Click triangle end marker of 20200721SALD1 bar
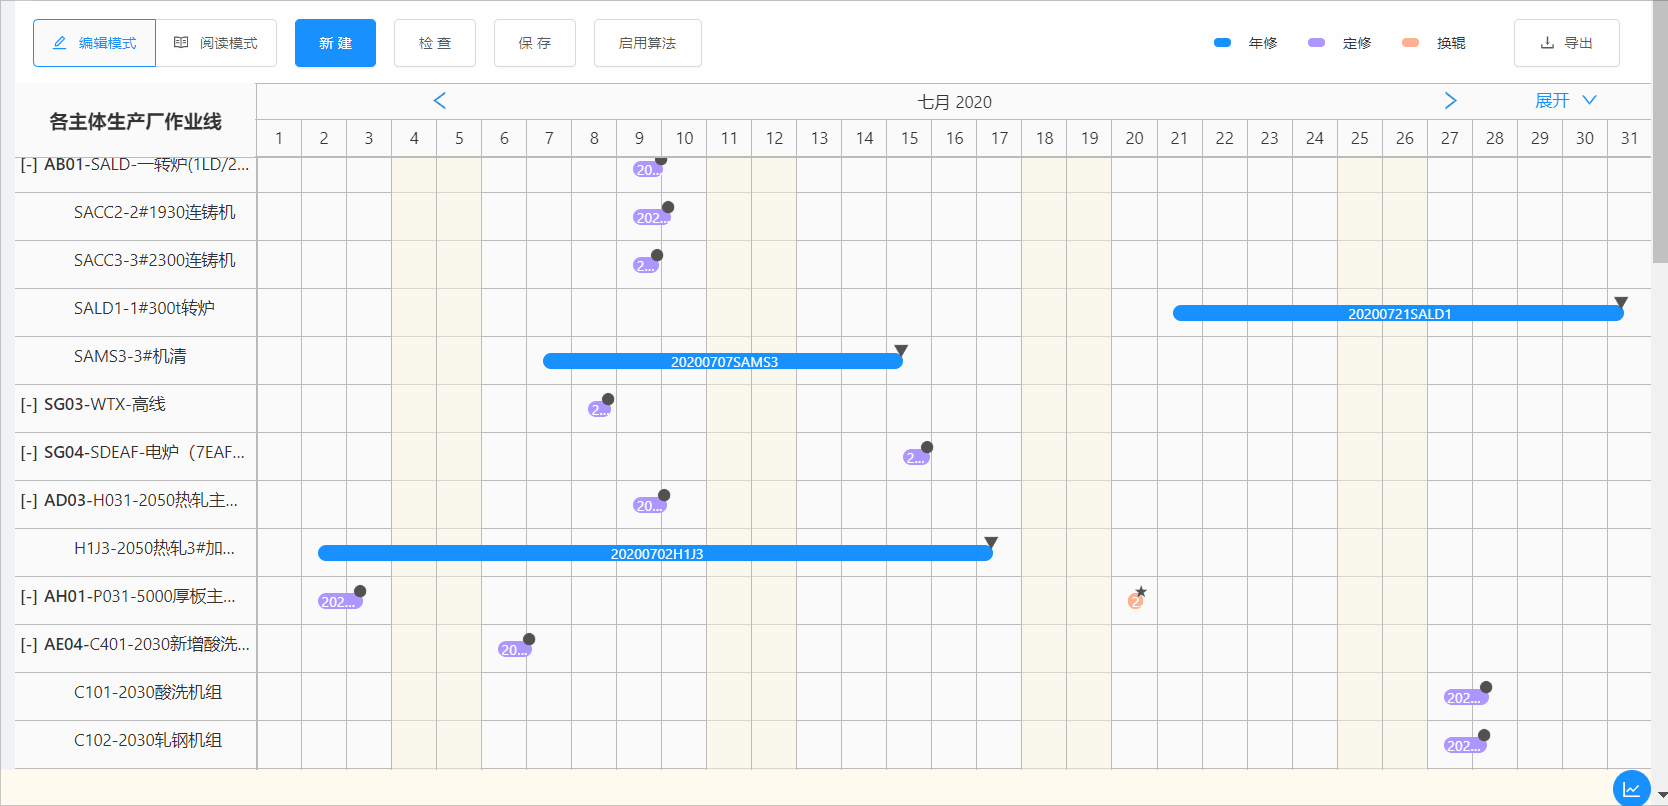This screenshot has height=806, width=1668. point(1621,302)
